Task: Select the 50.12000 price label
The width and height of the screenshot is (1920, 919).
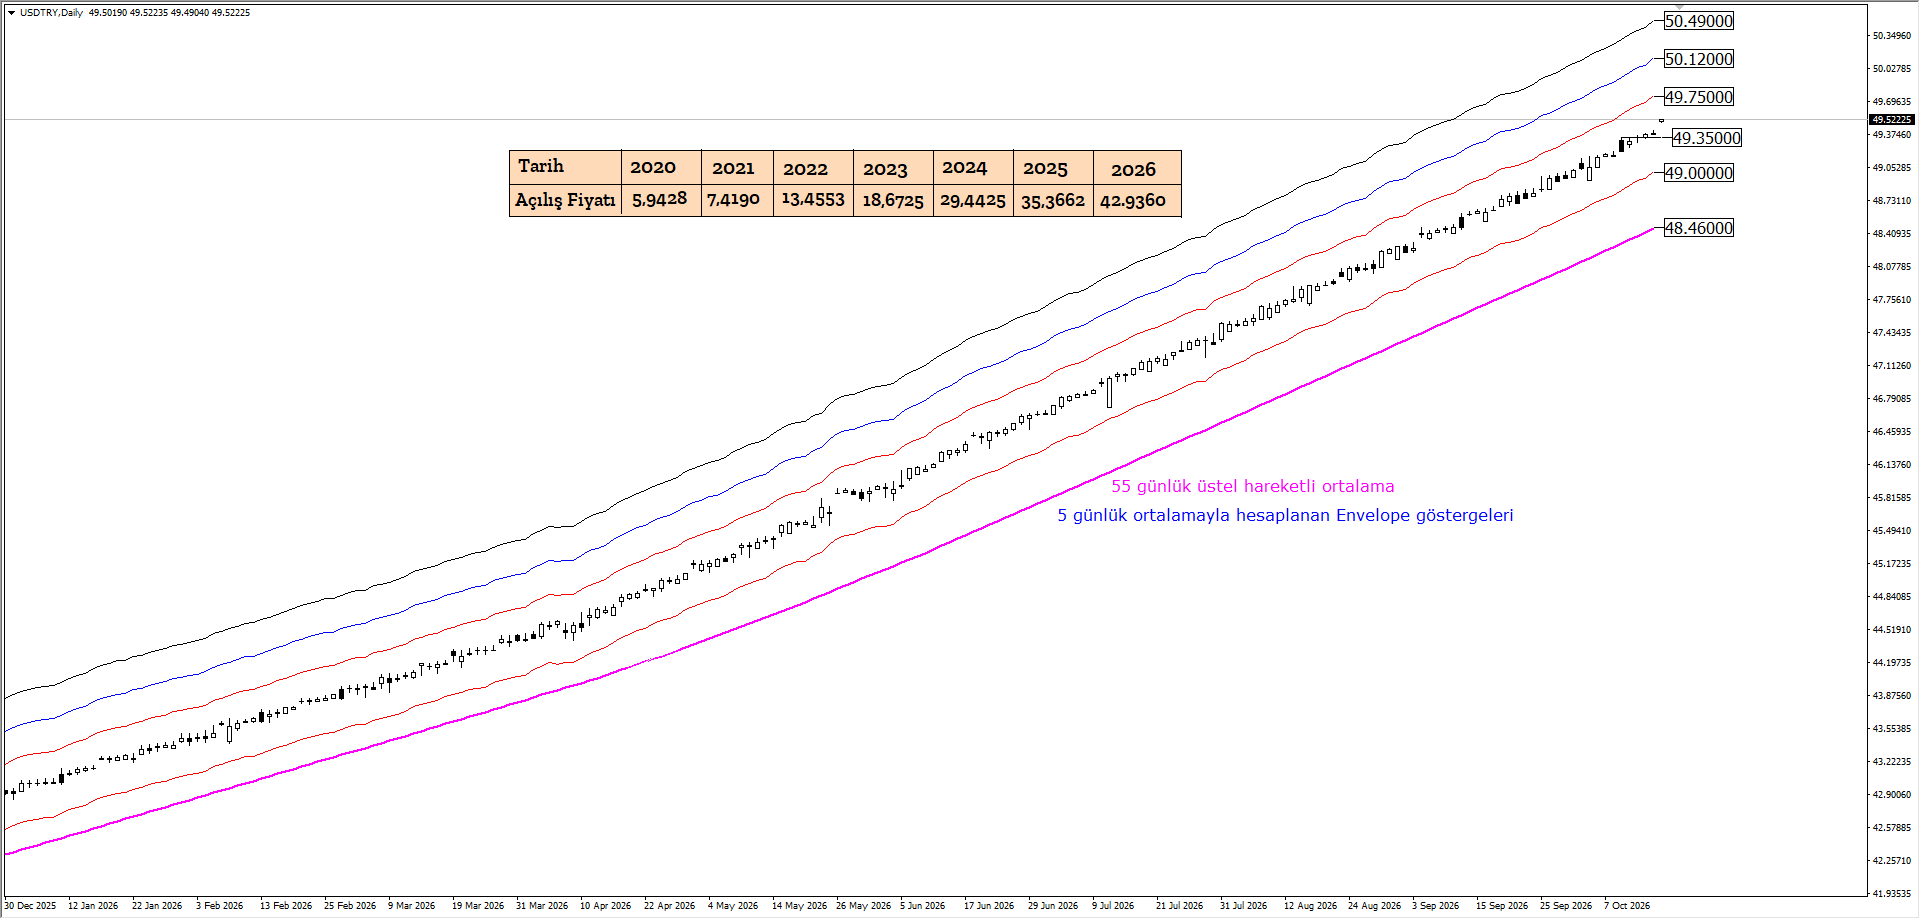Action: (x=1698, y=59)
